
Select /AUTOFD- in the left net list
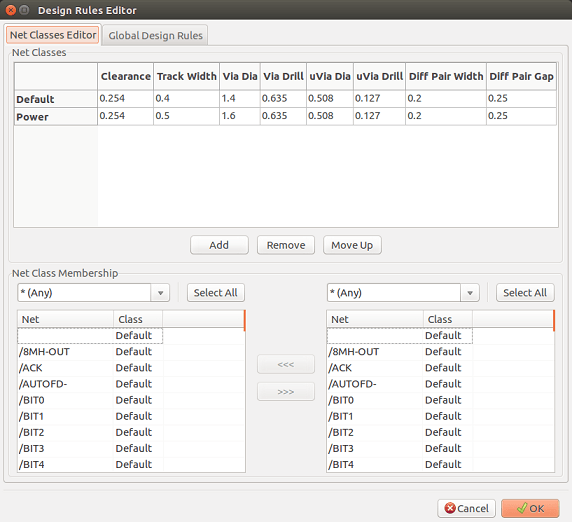click(x=131, y=384)
